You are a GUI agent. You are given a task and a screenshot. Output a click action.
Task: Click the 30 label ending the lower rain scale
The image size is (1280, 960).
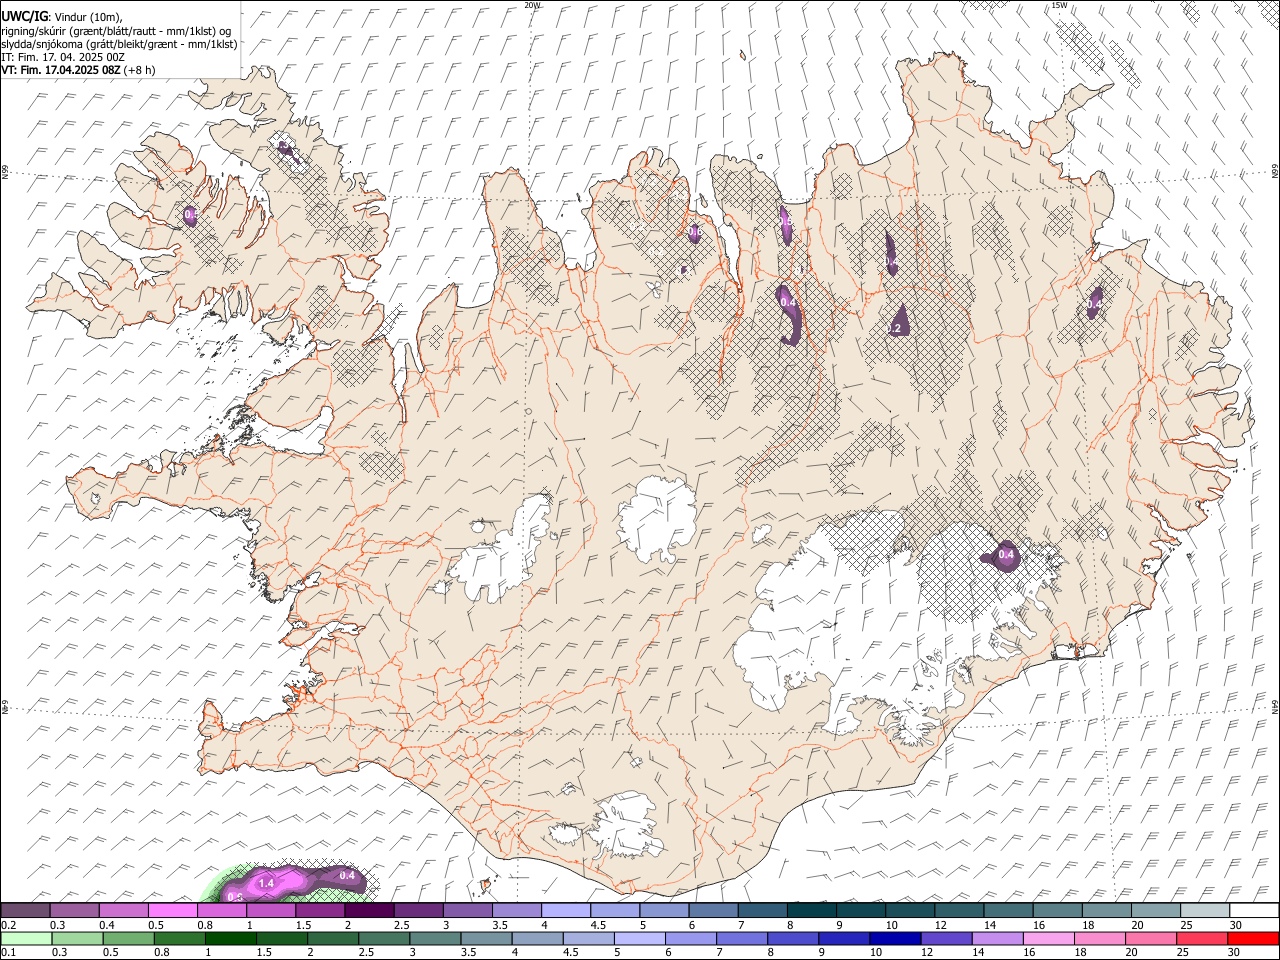[1233, 952]
